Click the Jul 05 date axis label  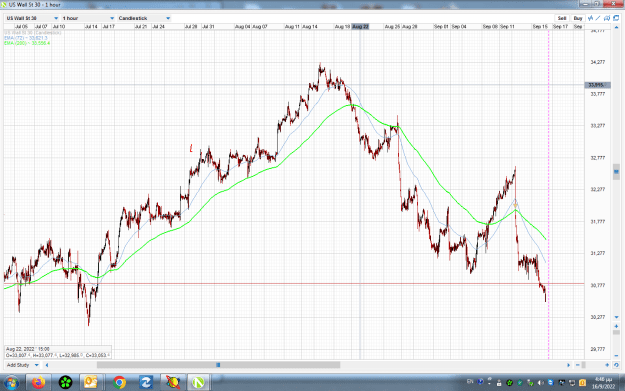pos(22,26)
